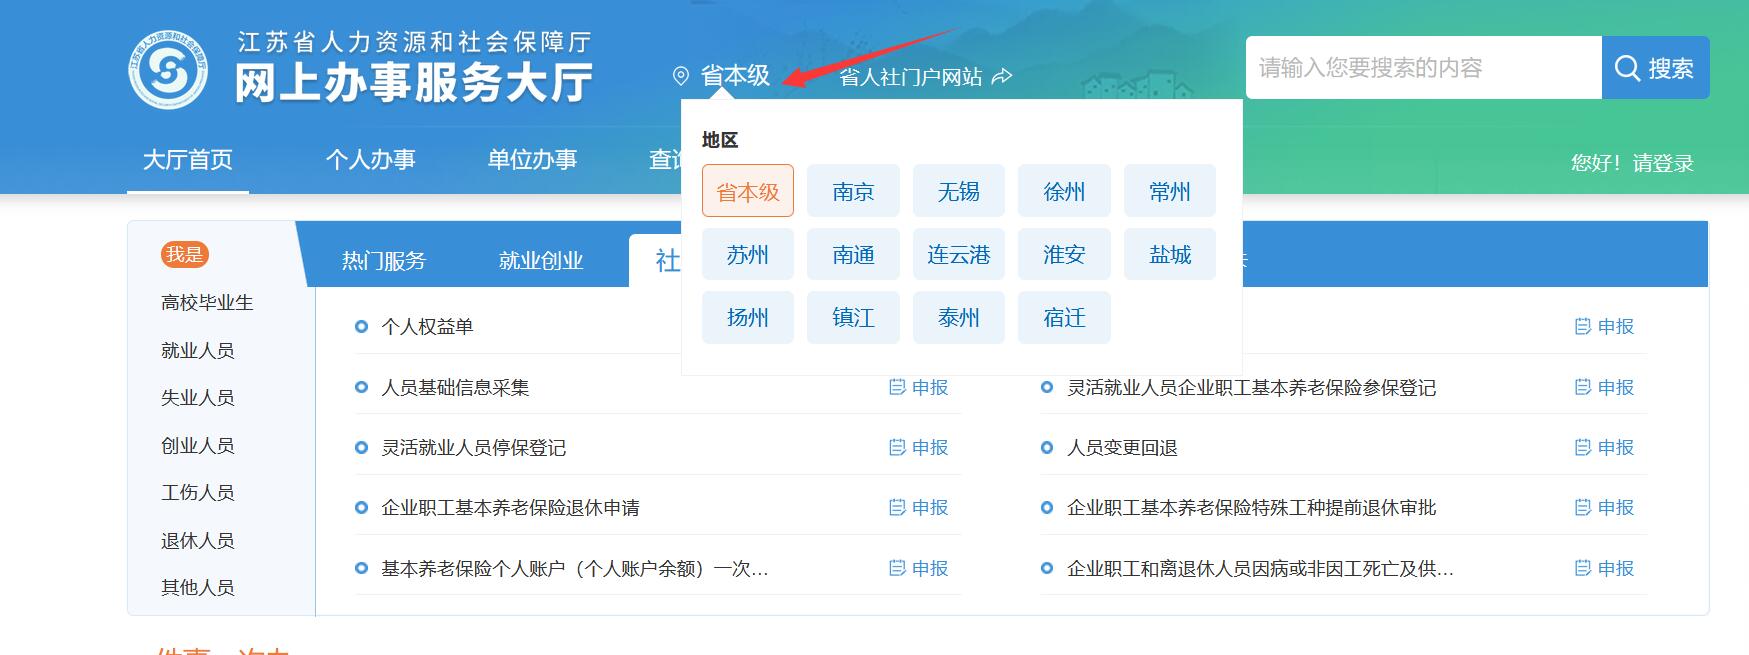This screenshot has width=1749, height=655.
Task: Select 高校毕业生 identity
Action: [207, 302]
